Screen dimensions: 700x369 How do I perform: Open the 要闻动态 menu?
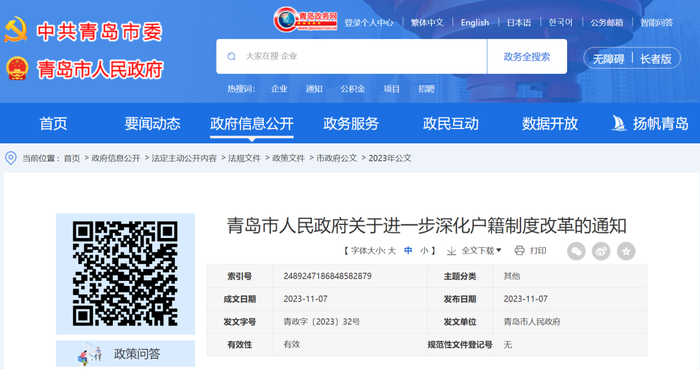coord(152,124)
